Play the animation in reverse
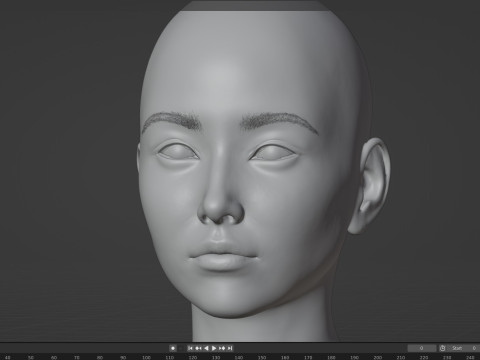The width and height of the screenshot is (480, 360). [x=206, y=348]
